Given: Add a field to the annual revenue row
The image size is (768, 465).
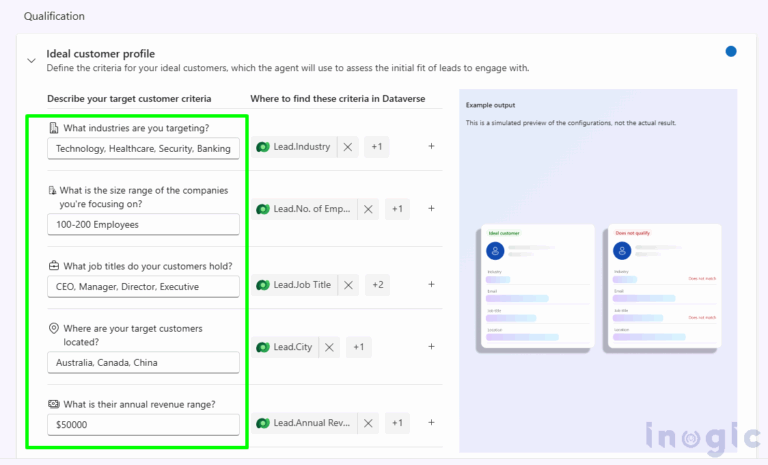Looking at the screenshot, I should click(x=431, y=423).
